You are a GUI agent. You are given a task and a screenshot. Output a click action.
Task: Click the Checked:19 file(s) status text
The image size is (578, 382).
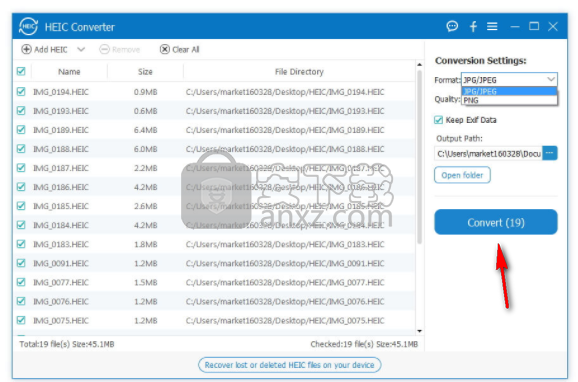pyautogui.click(x=364, y=344)
